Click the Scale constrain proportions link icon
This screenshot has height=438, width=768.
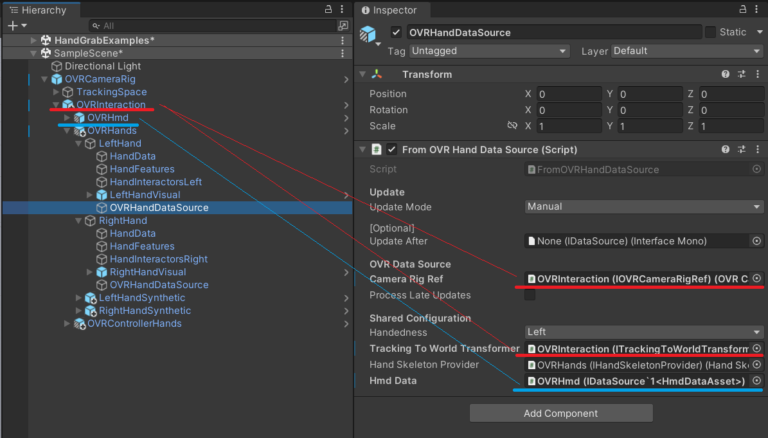(x=512, y=127)
